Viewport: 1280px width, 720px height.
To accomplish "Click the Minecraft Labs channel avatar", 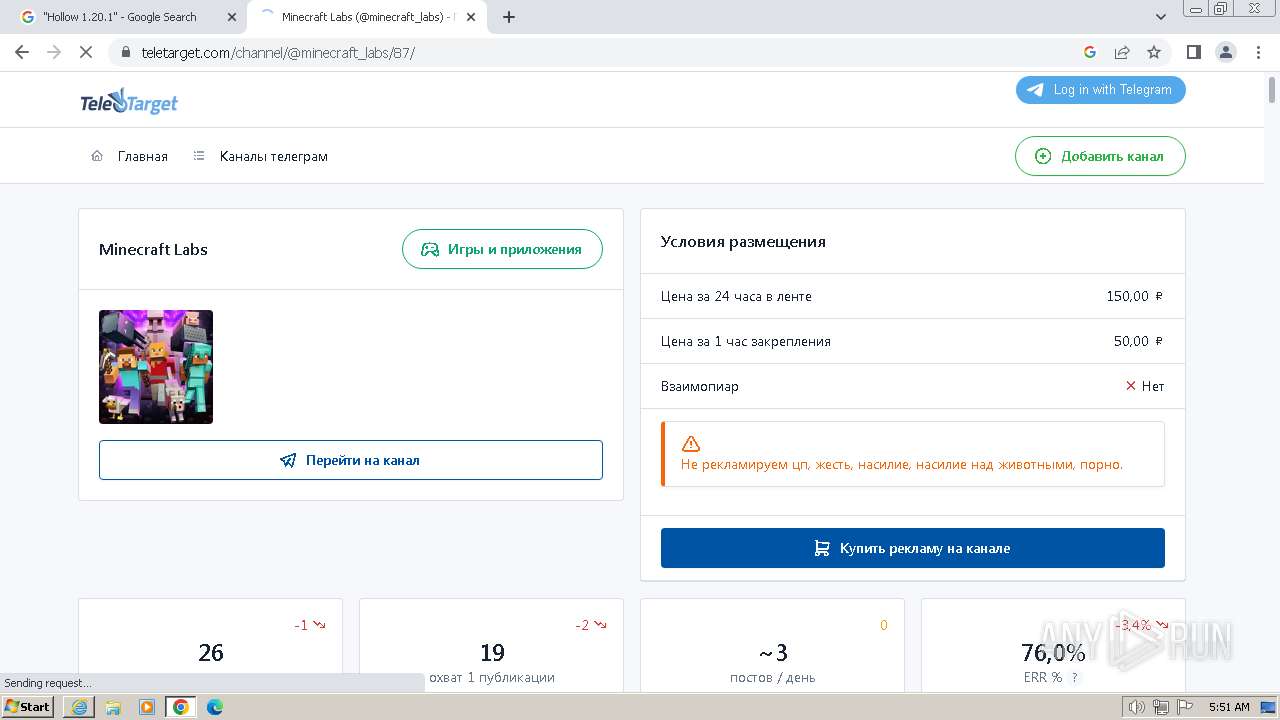I will tap(156, 367).
